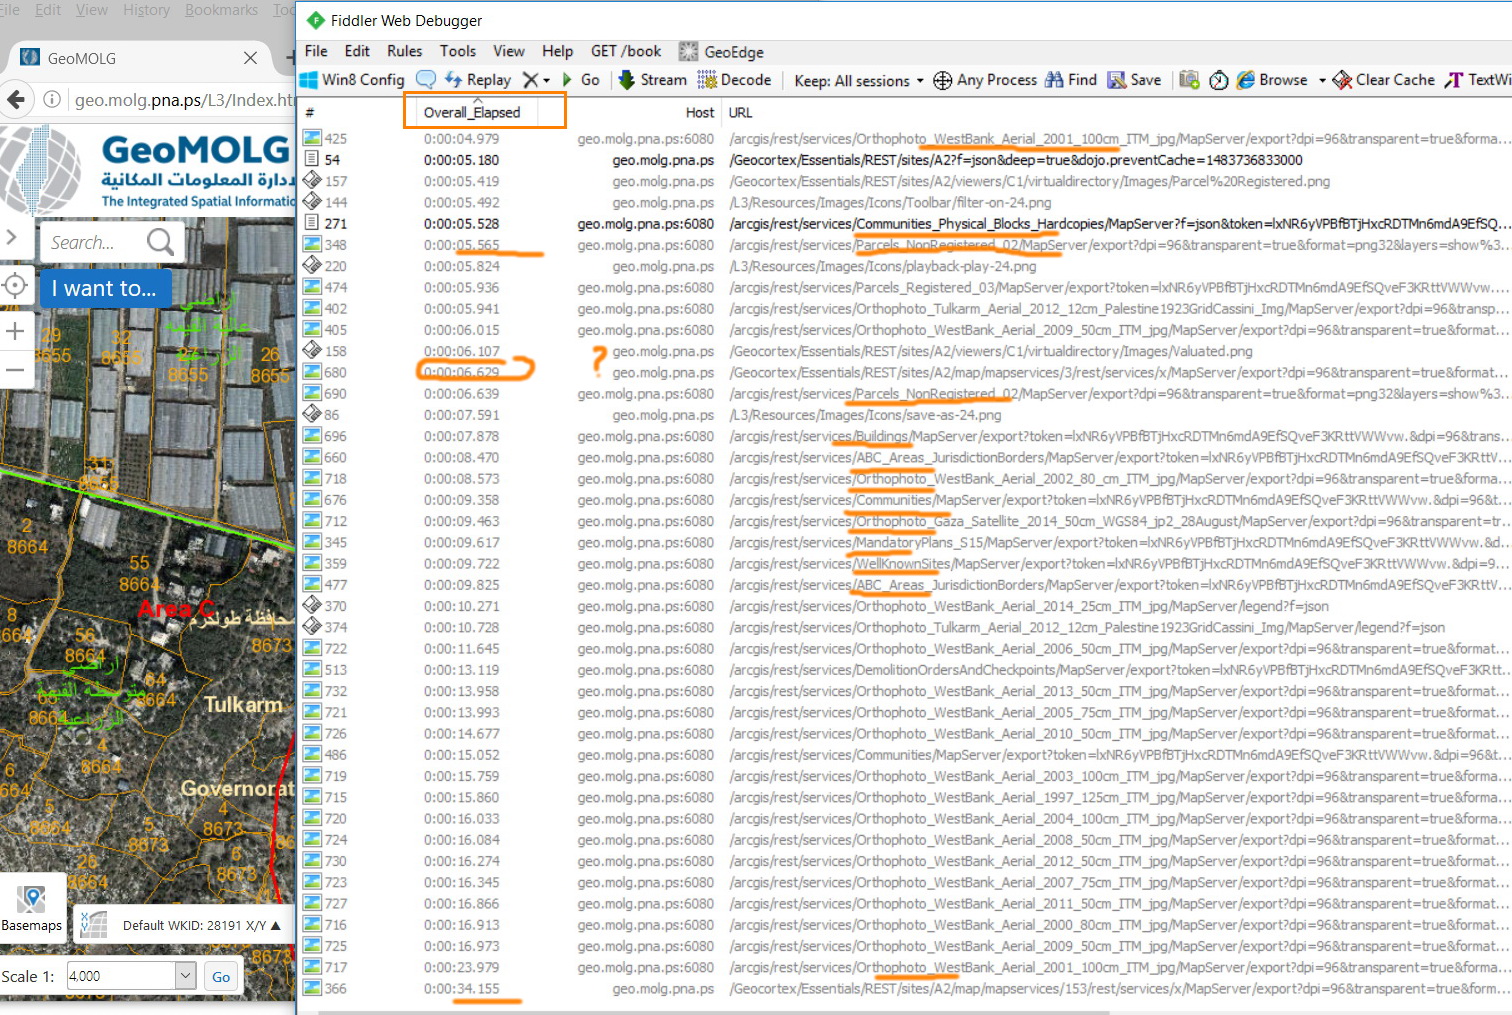Screen dimensions: 1512x1015
Task: Sort sessions by Host column
Action: click(699, 113)
